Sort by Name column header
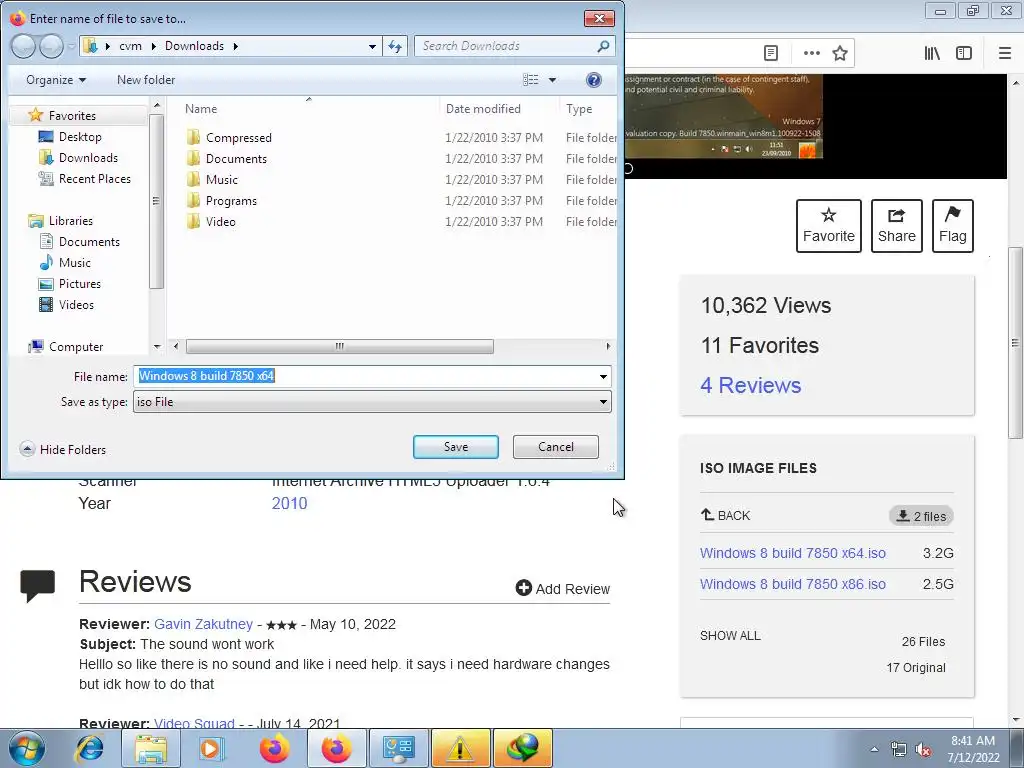The height and width of the screenshot is (768, 1024). [201, 109]
